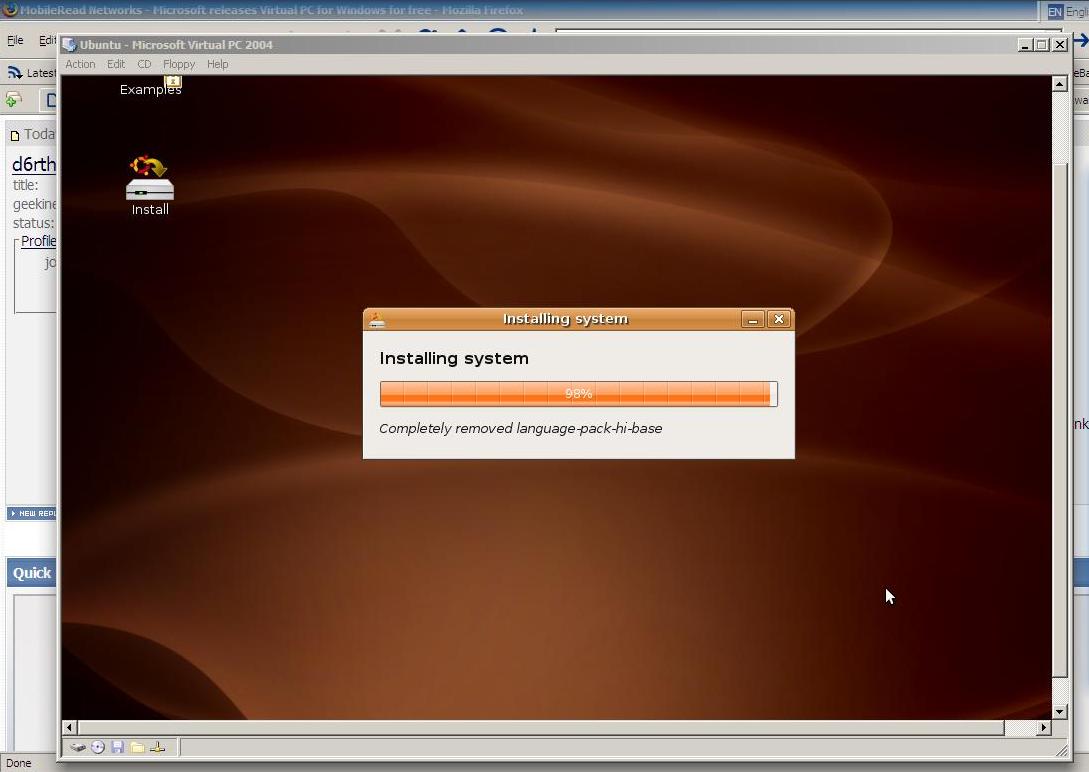Open the File menu in Firefox
1089x772 pixels.
[15, 40]
